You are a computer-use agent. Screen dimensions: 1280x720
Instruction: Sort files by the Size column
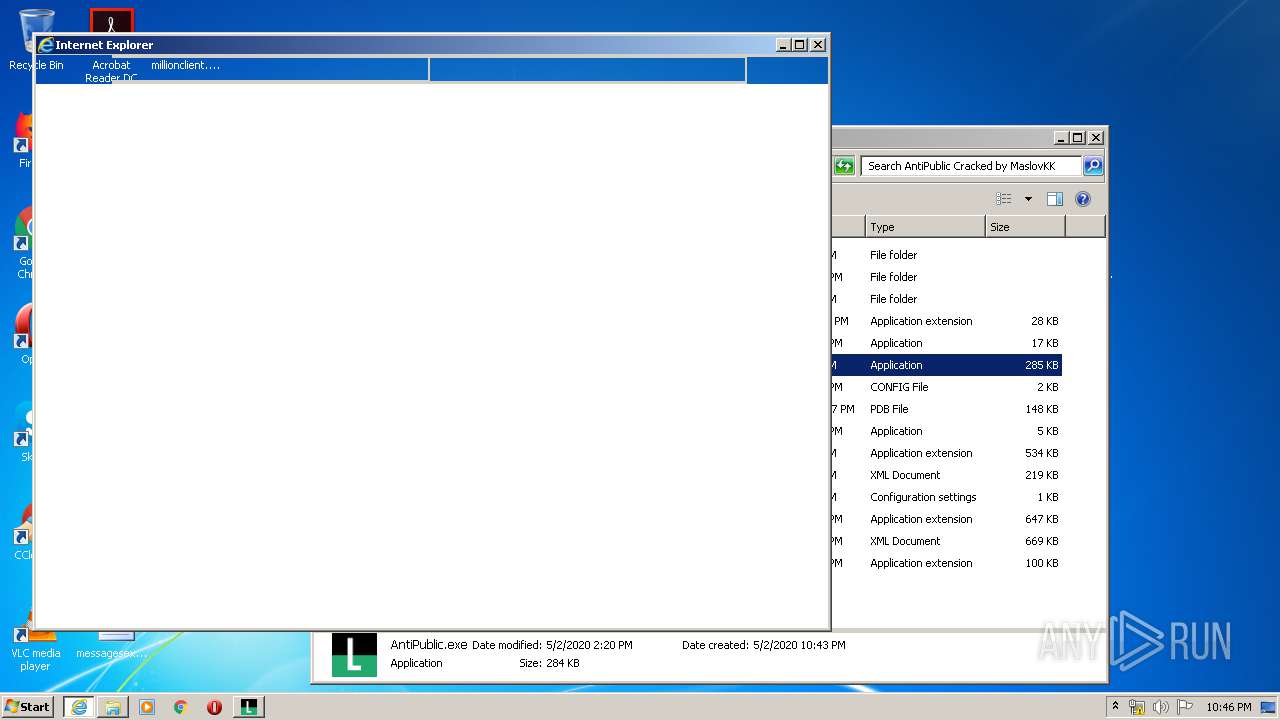tap(1025, 227)
